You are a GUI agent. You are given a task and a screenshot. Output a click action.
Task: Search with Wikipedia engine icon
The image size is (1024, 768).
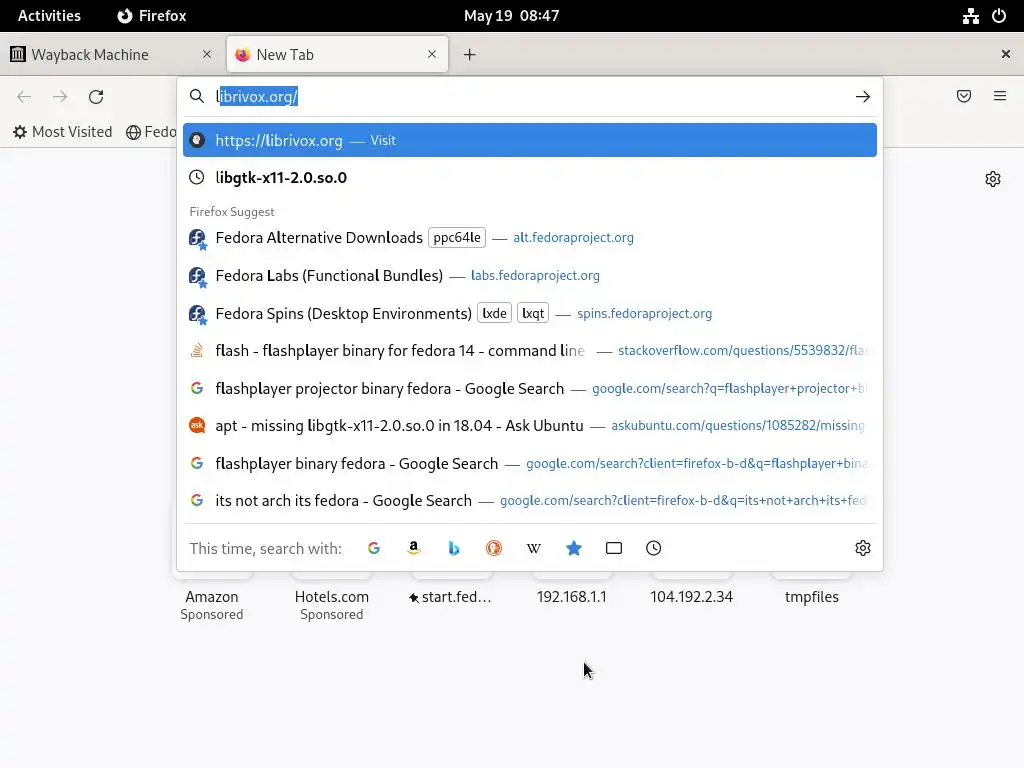coord(534,548)
